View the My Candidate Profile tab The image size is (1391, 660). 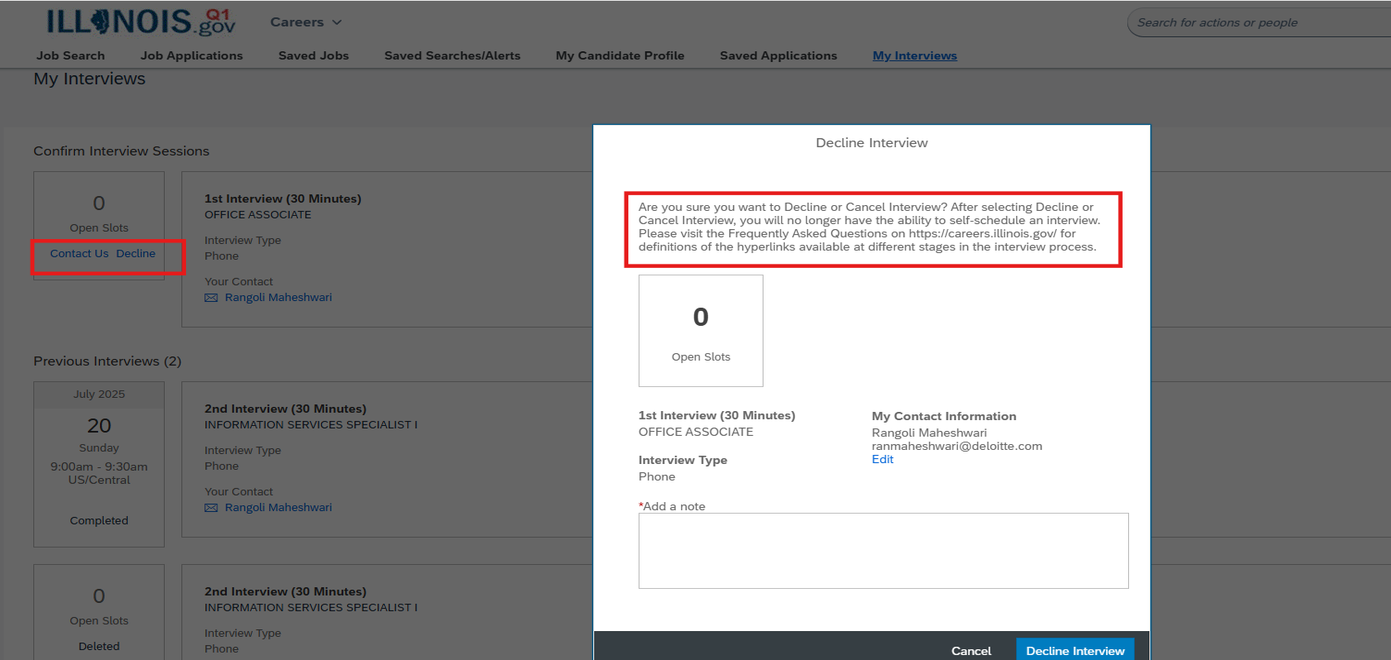(620, 56)
